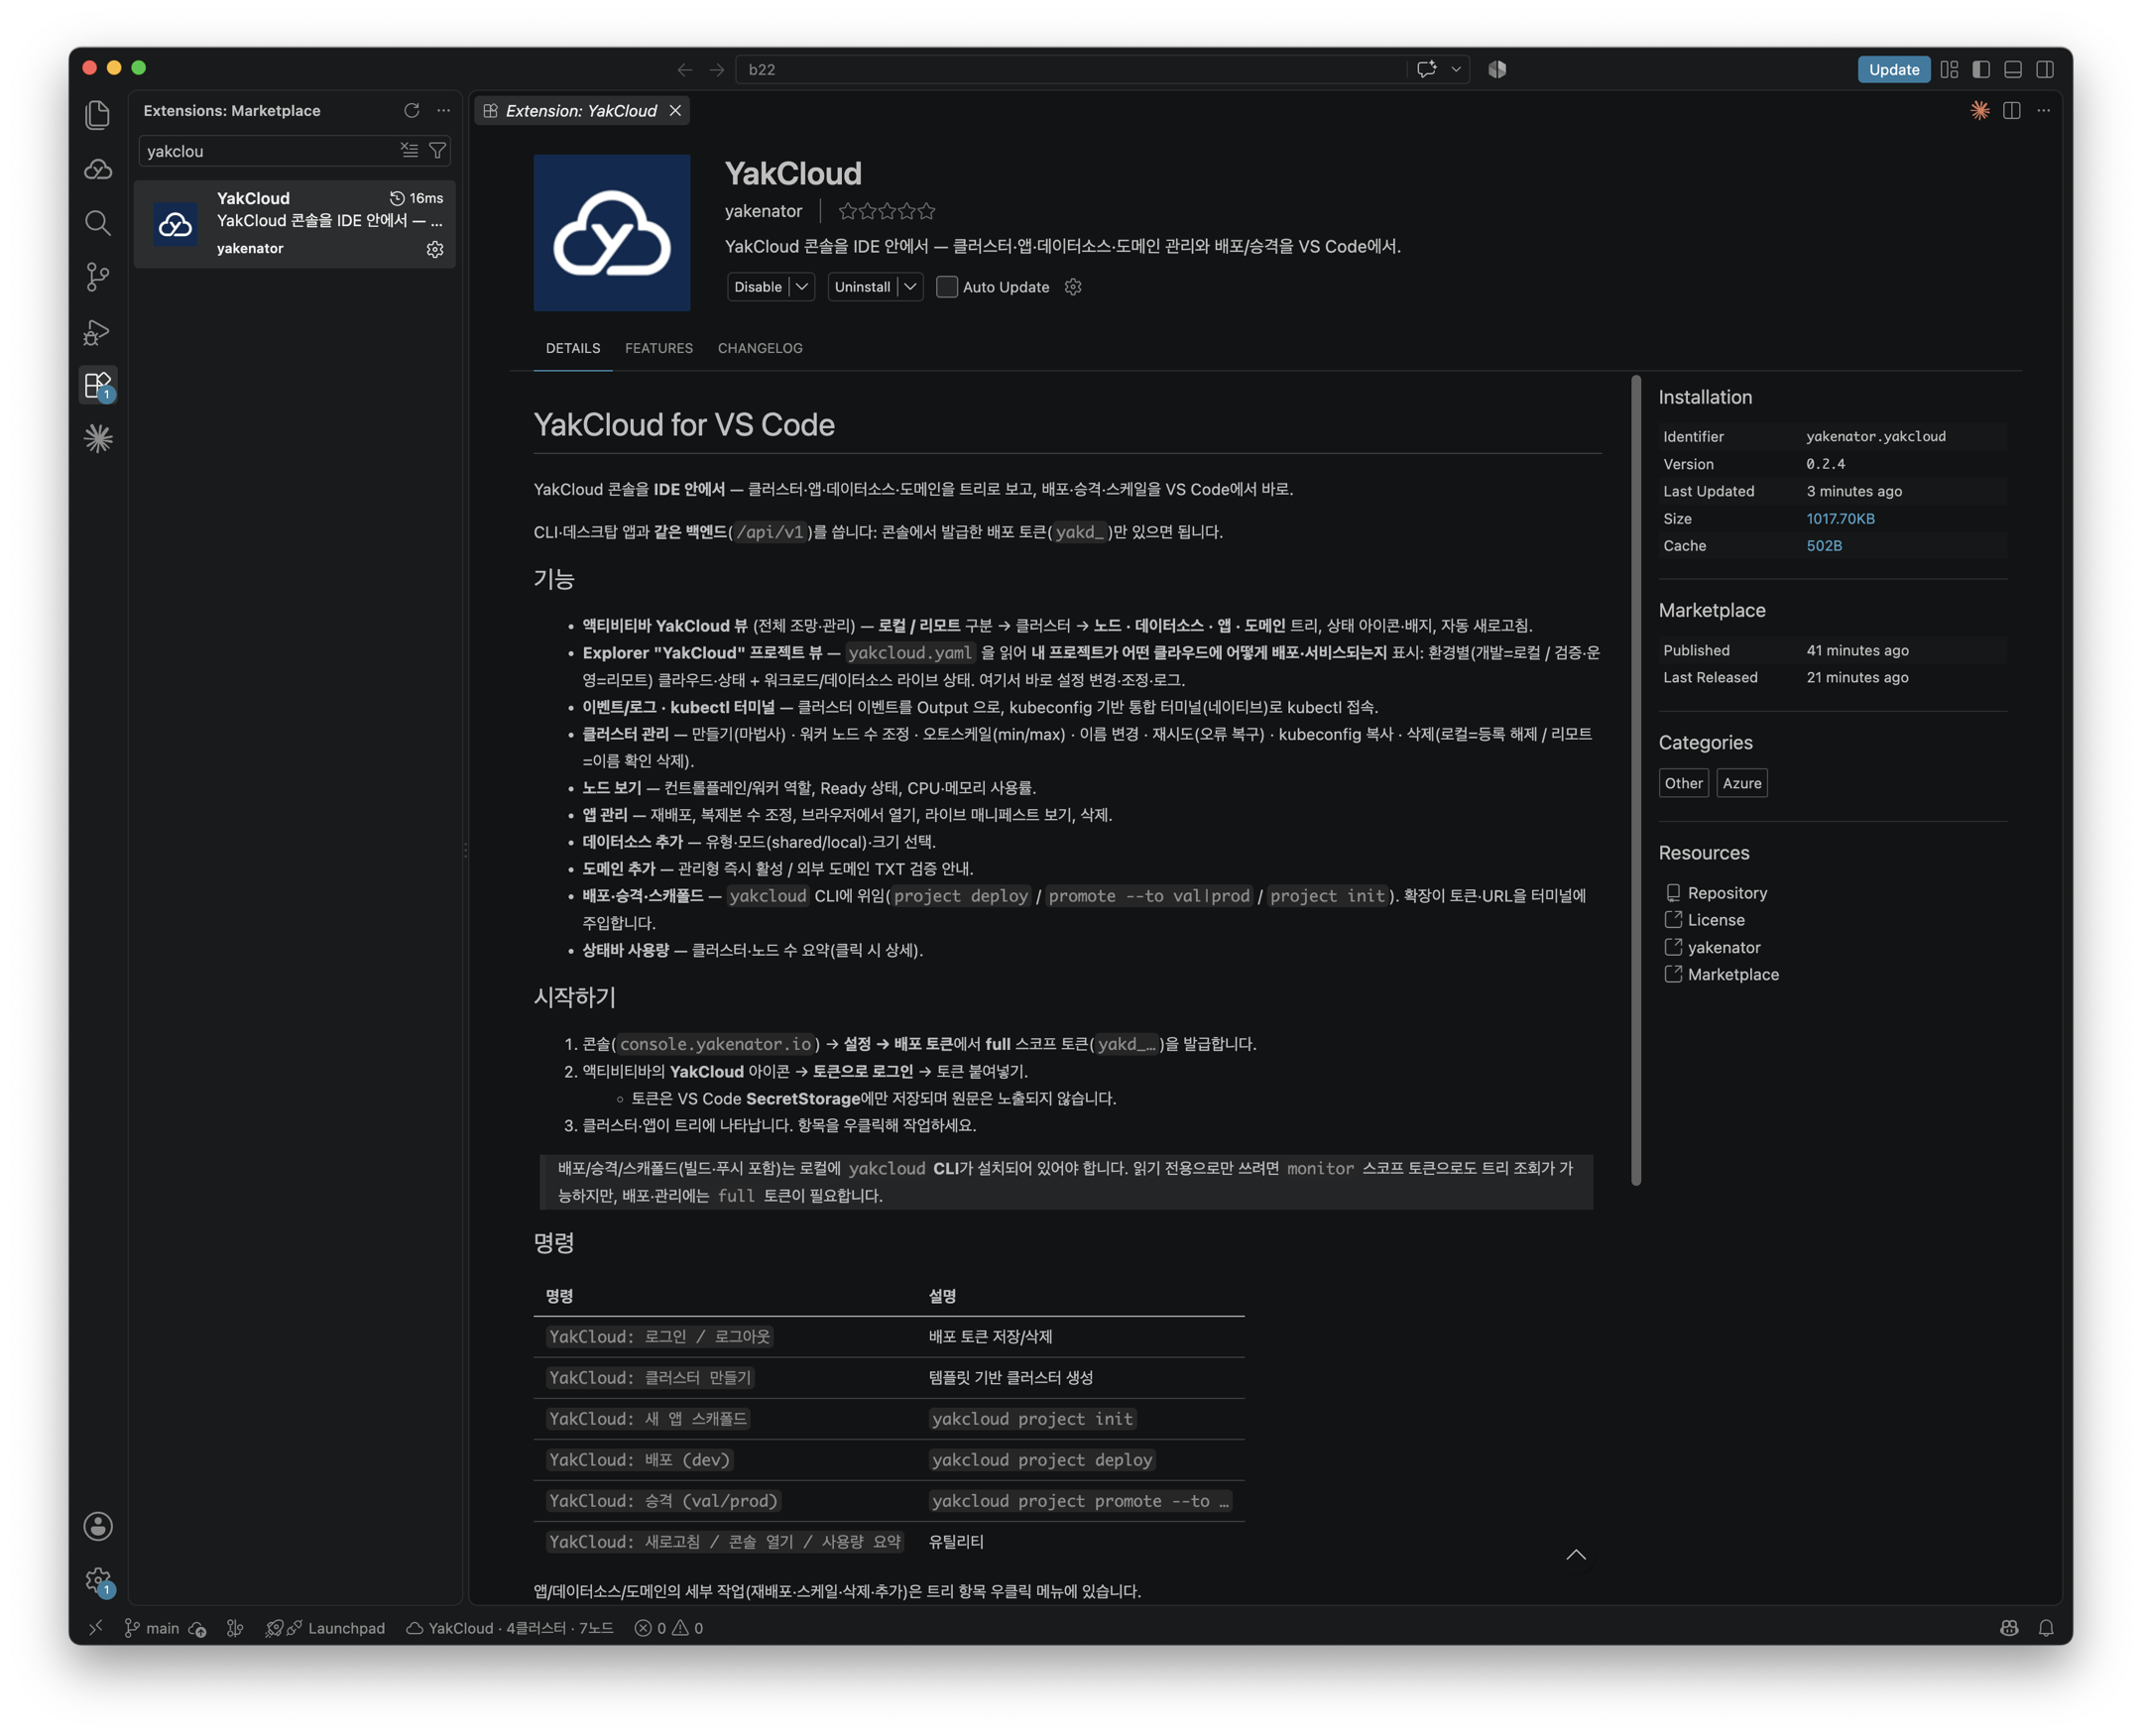The image size is (2142, 1736).
Task: Enable the Auto Update checkbox
Action: point(946,287)
